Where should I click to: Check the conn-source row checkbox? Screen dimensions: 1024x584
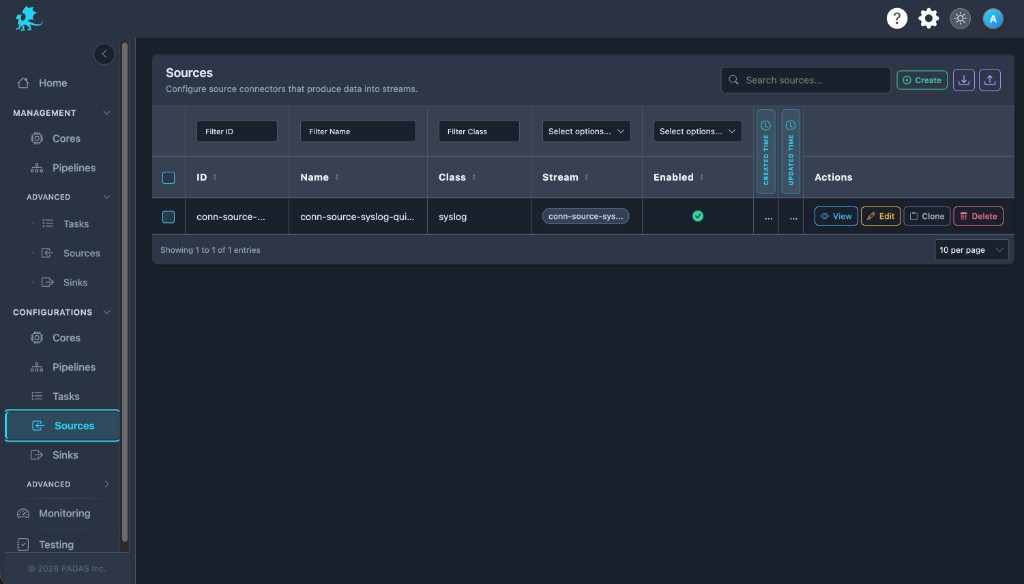(x=168, y=217)
